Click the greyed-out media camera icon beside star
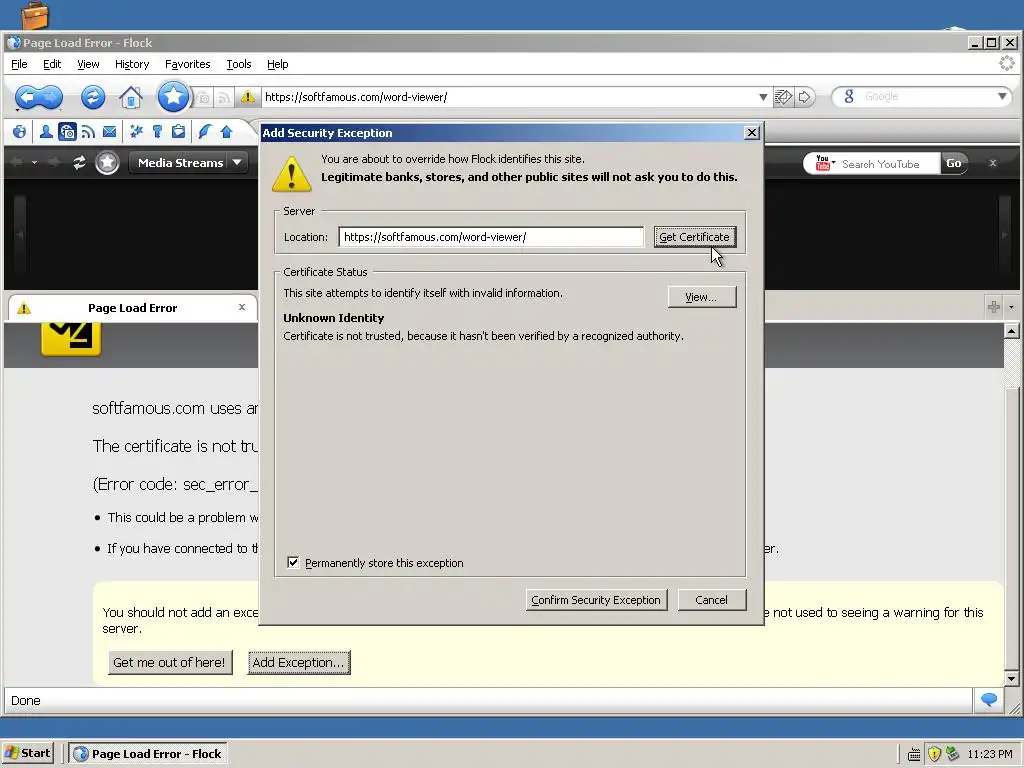1024x768 pixels. click(x=204, y=98)
